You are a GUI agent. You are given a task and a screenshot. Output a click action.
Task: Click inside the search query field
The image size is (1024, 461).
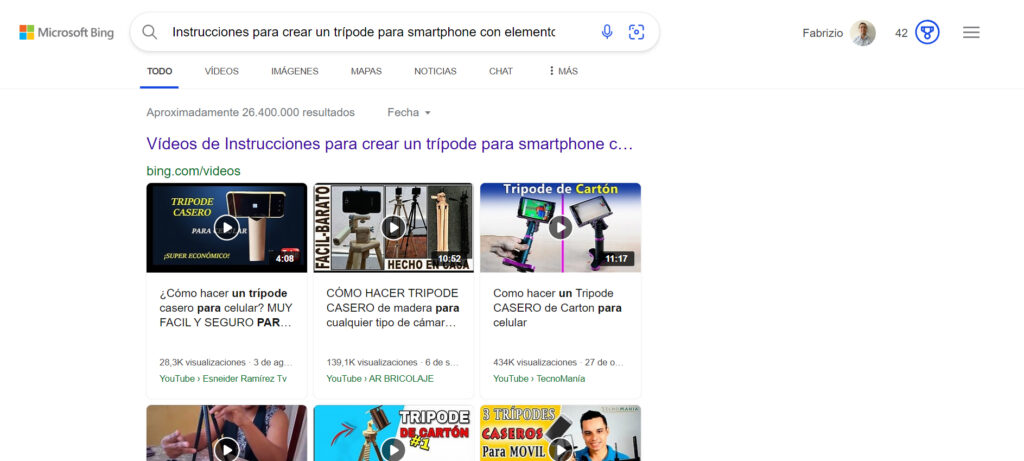[x=362, y=32]
